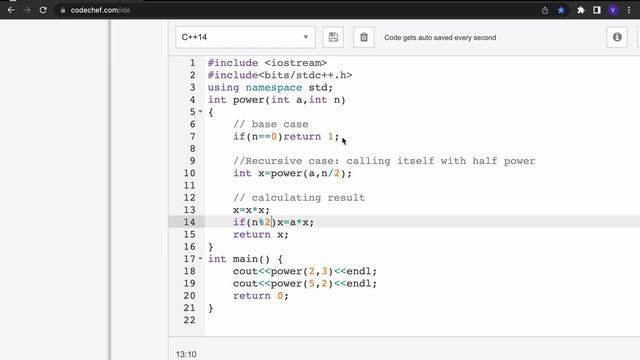Click 'Code gets auto saved every second' text

[440, 38]
